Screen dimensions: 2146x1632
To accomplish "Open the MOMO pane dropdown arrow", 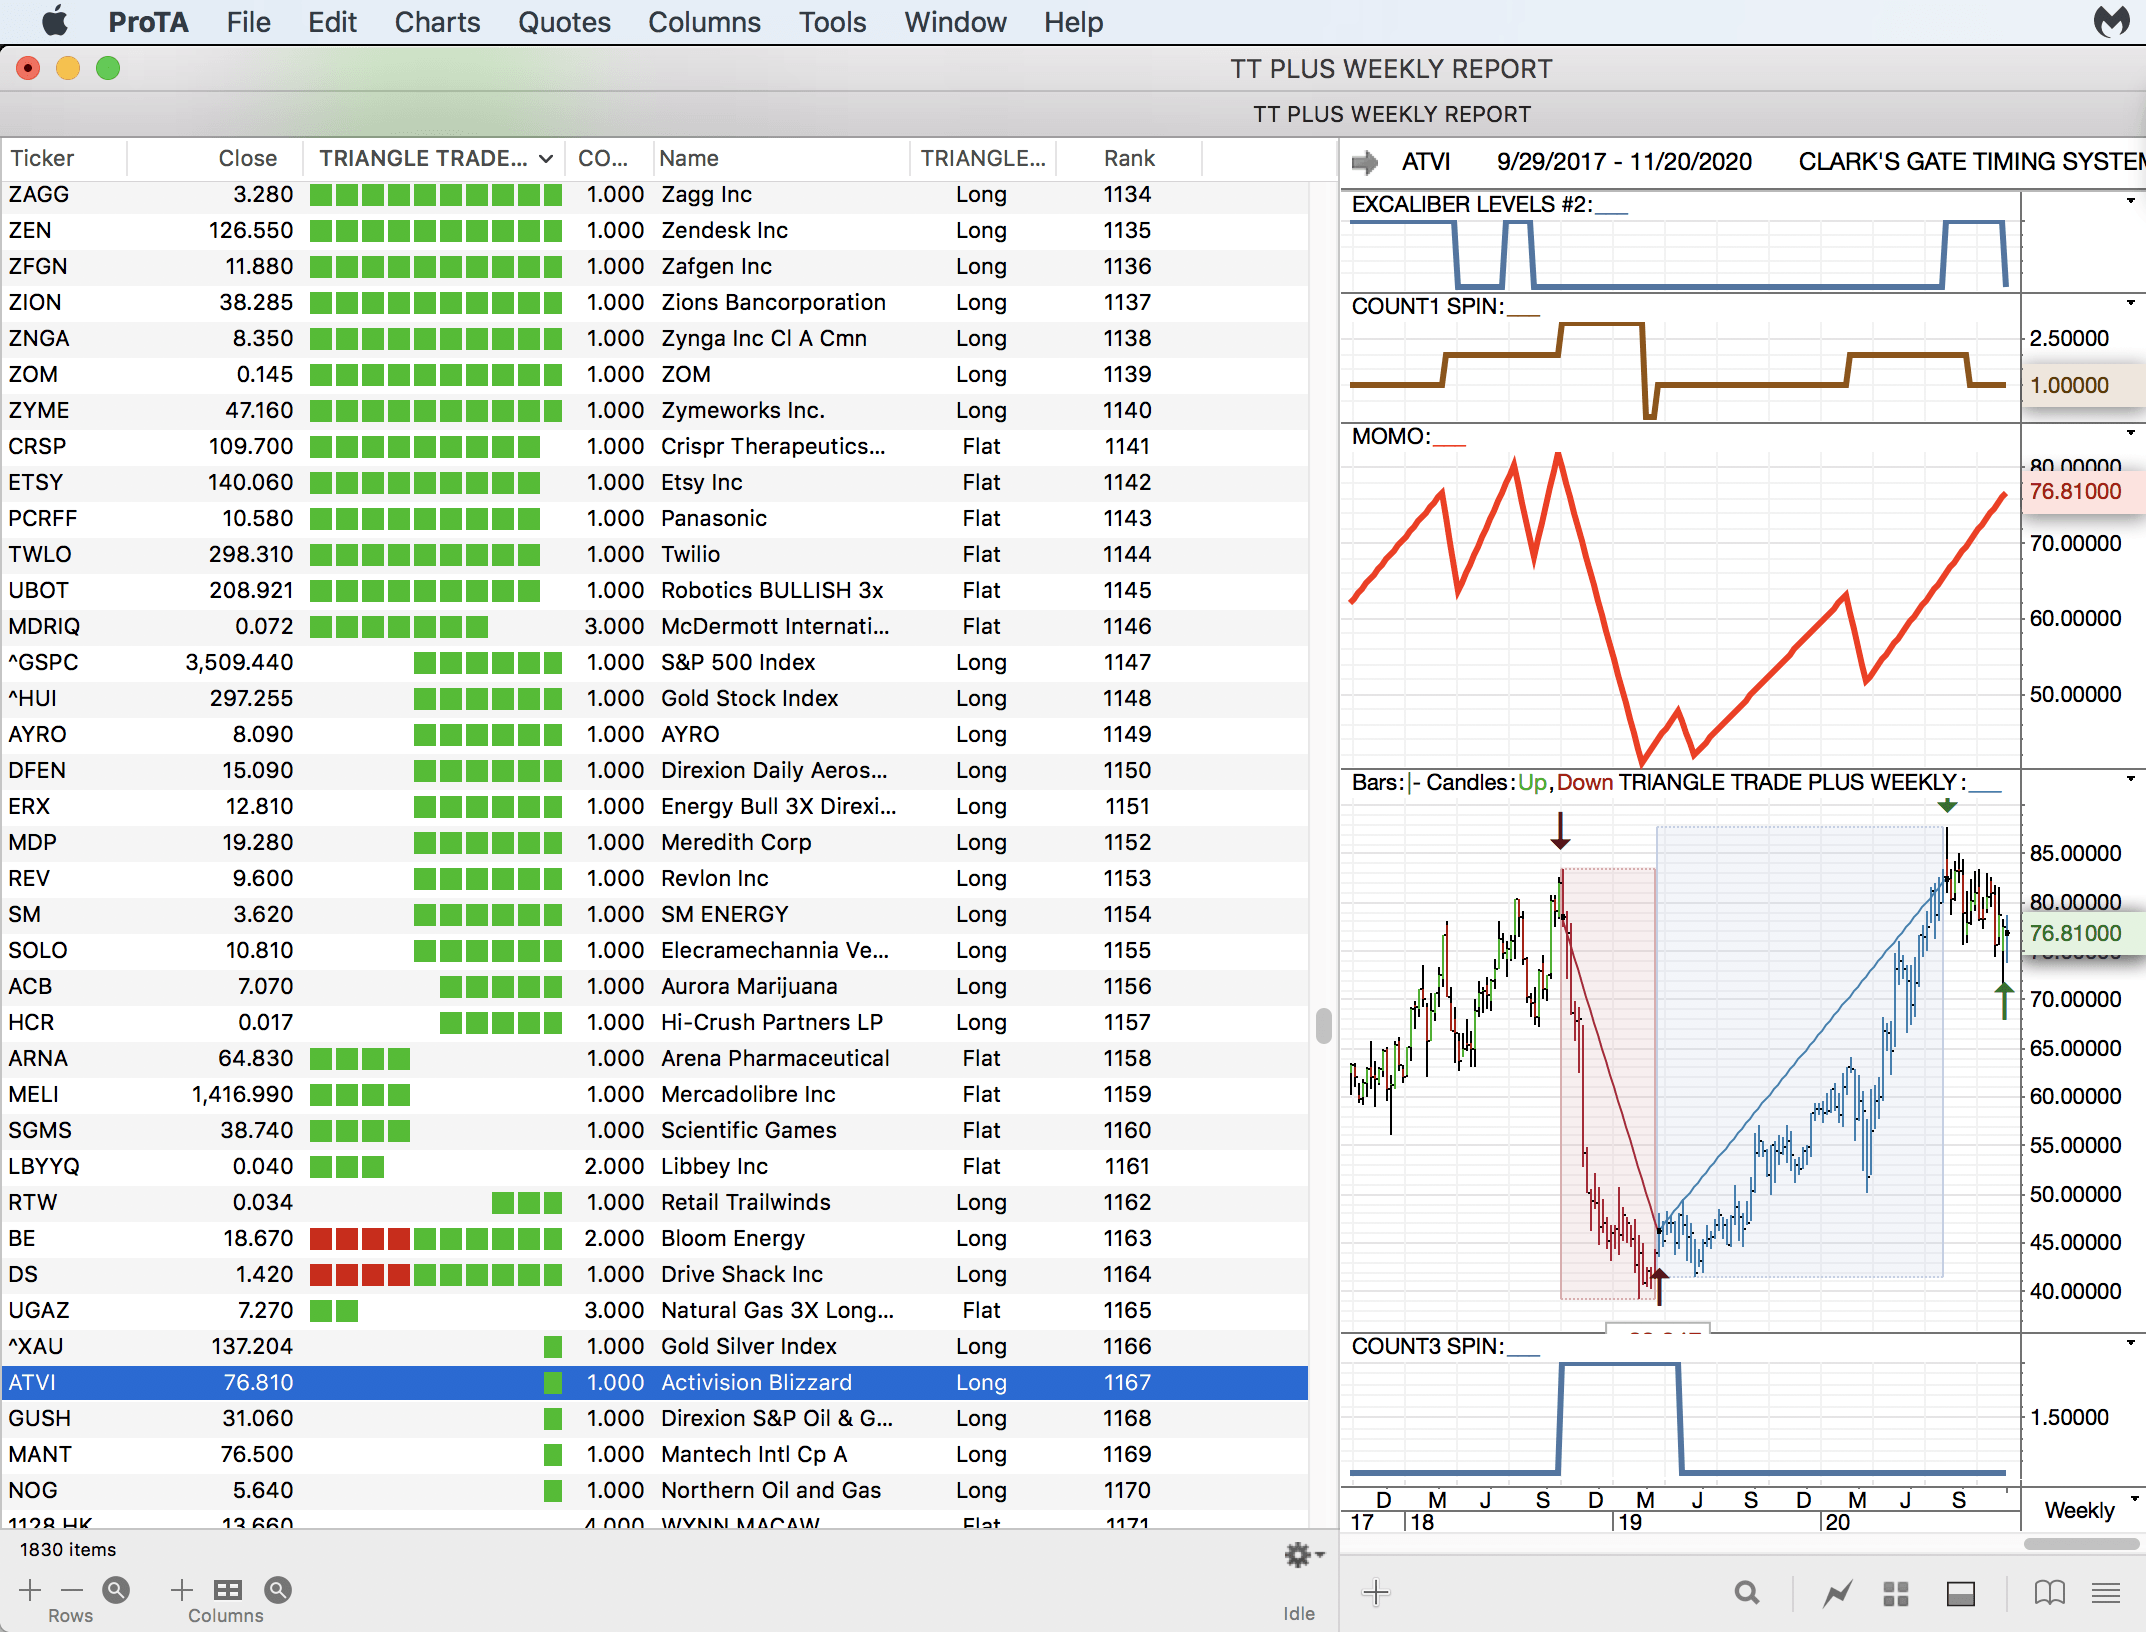I will [2131, 434].
